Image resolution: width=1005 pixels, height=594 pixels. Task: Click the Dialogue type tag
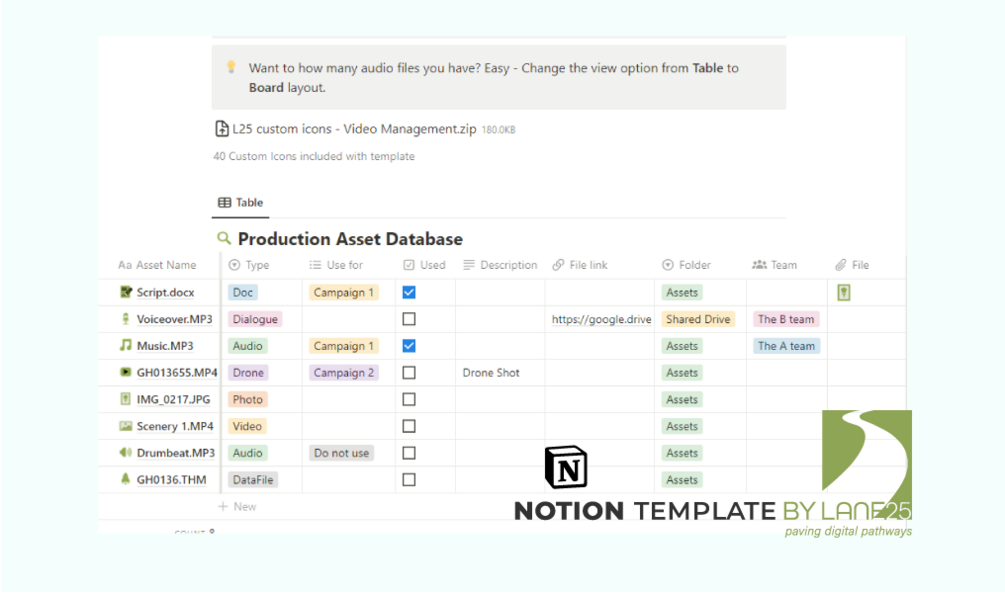[255, 319]
